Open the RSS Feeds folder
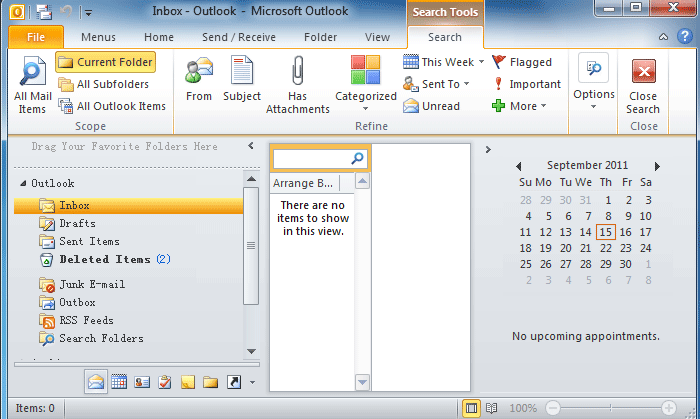The image size is (700, 419). point(76,320)
